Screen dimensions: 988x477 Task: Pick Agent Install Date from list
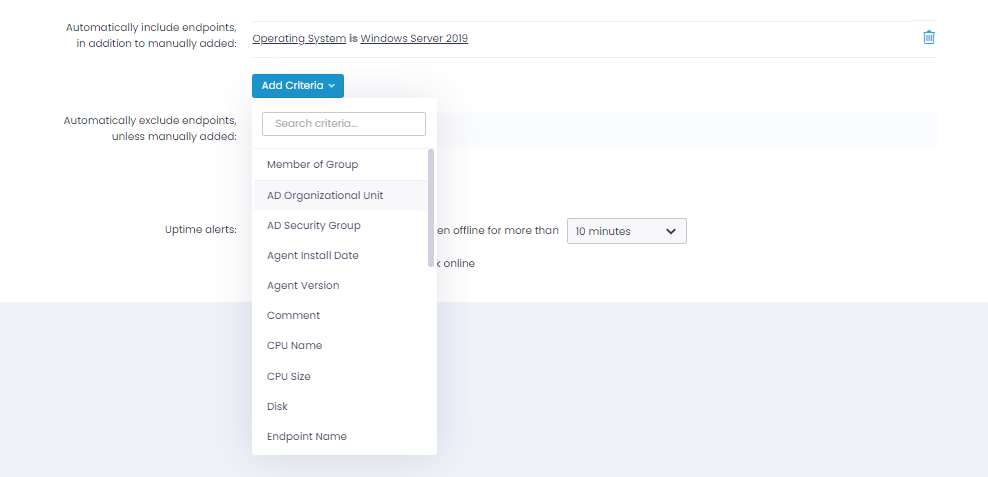pos(312,255)
